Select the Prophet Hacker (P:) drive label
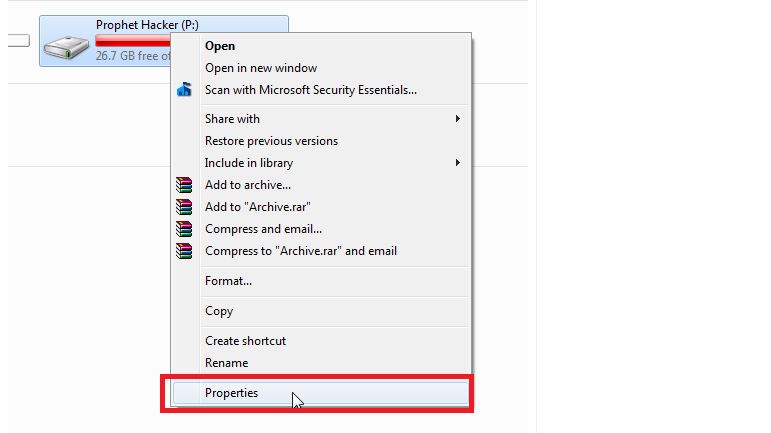Viewport: 771px width, 433px height. coord(147,25)
